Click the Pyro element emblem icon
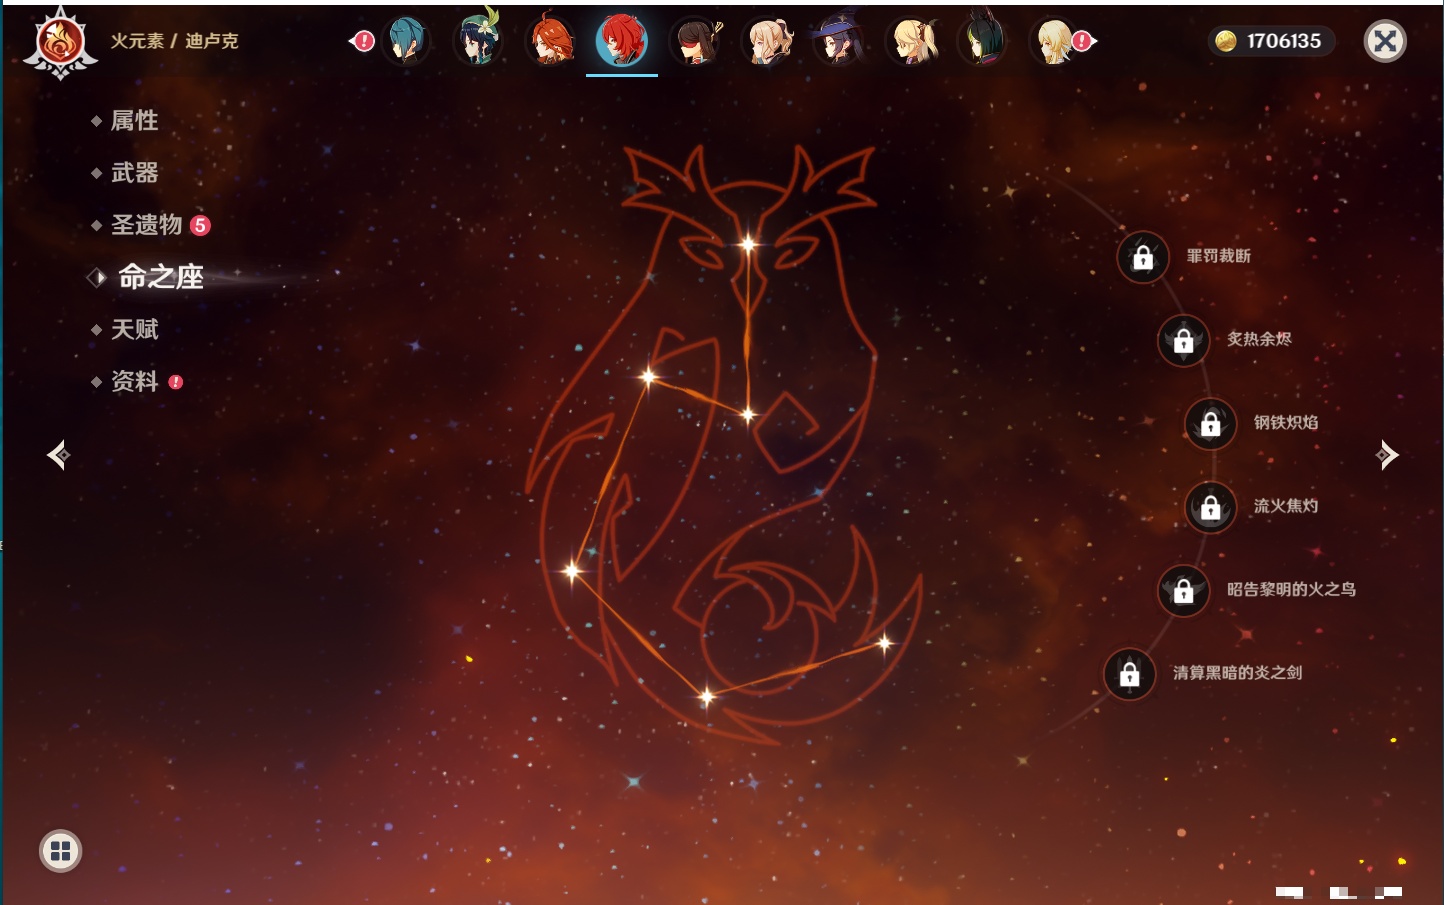 pyautogui.click(x=60, y=42)
